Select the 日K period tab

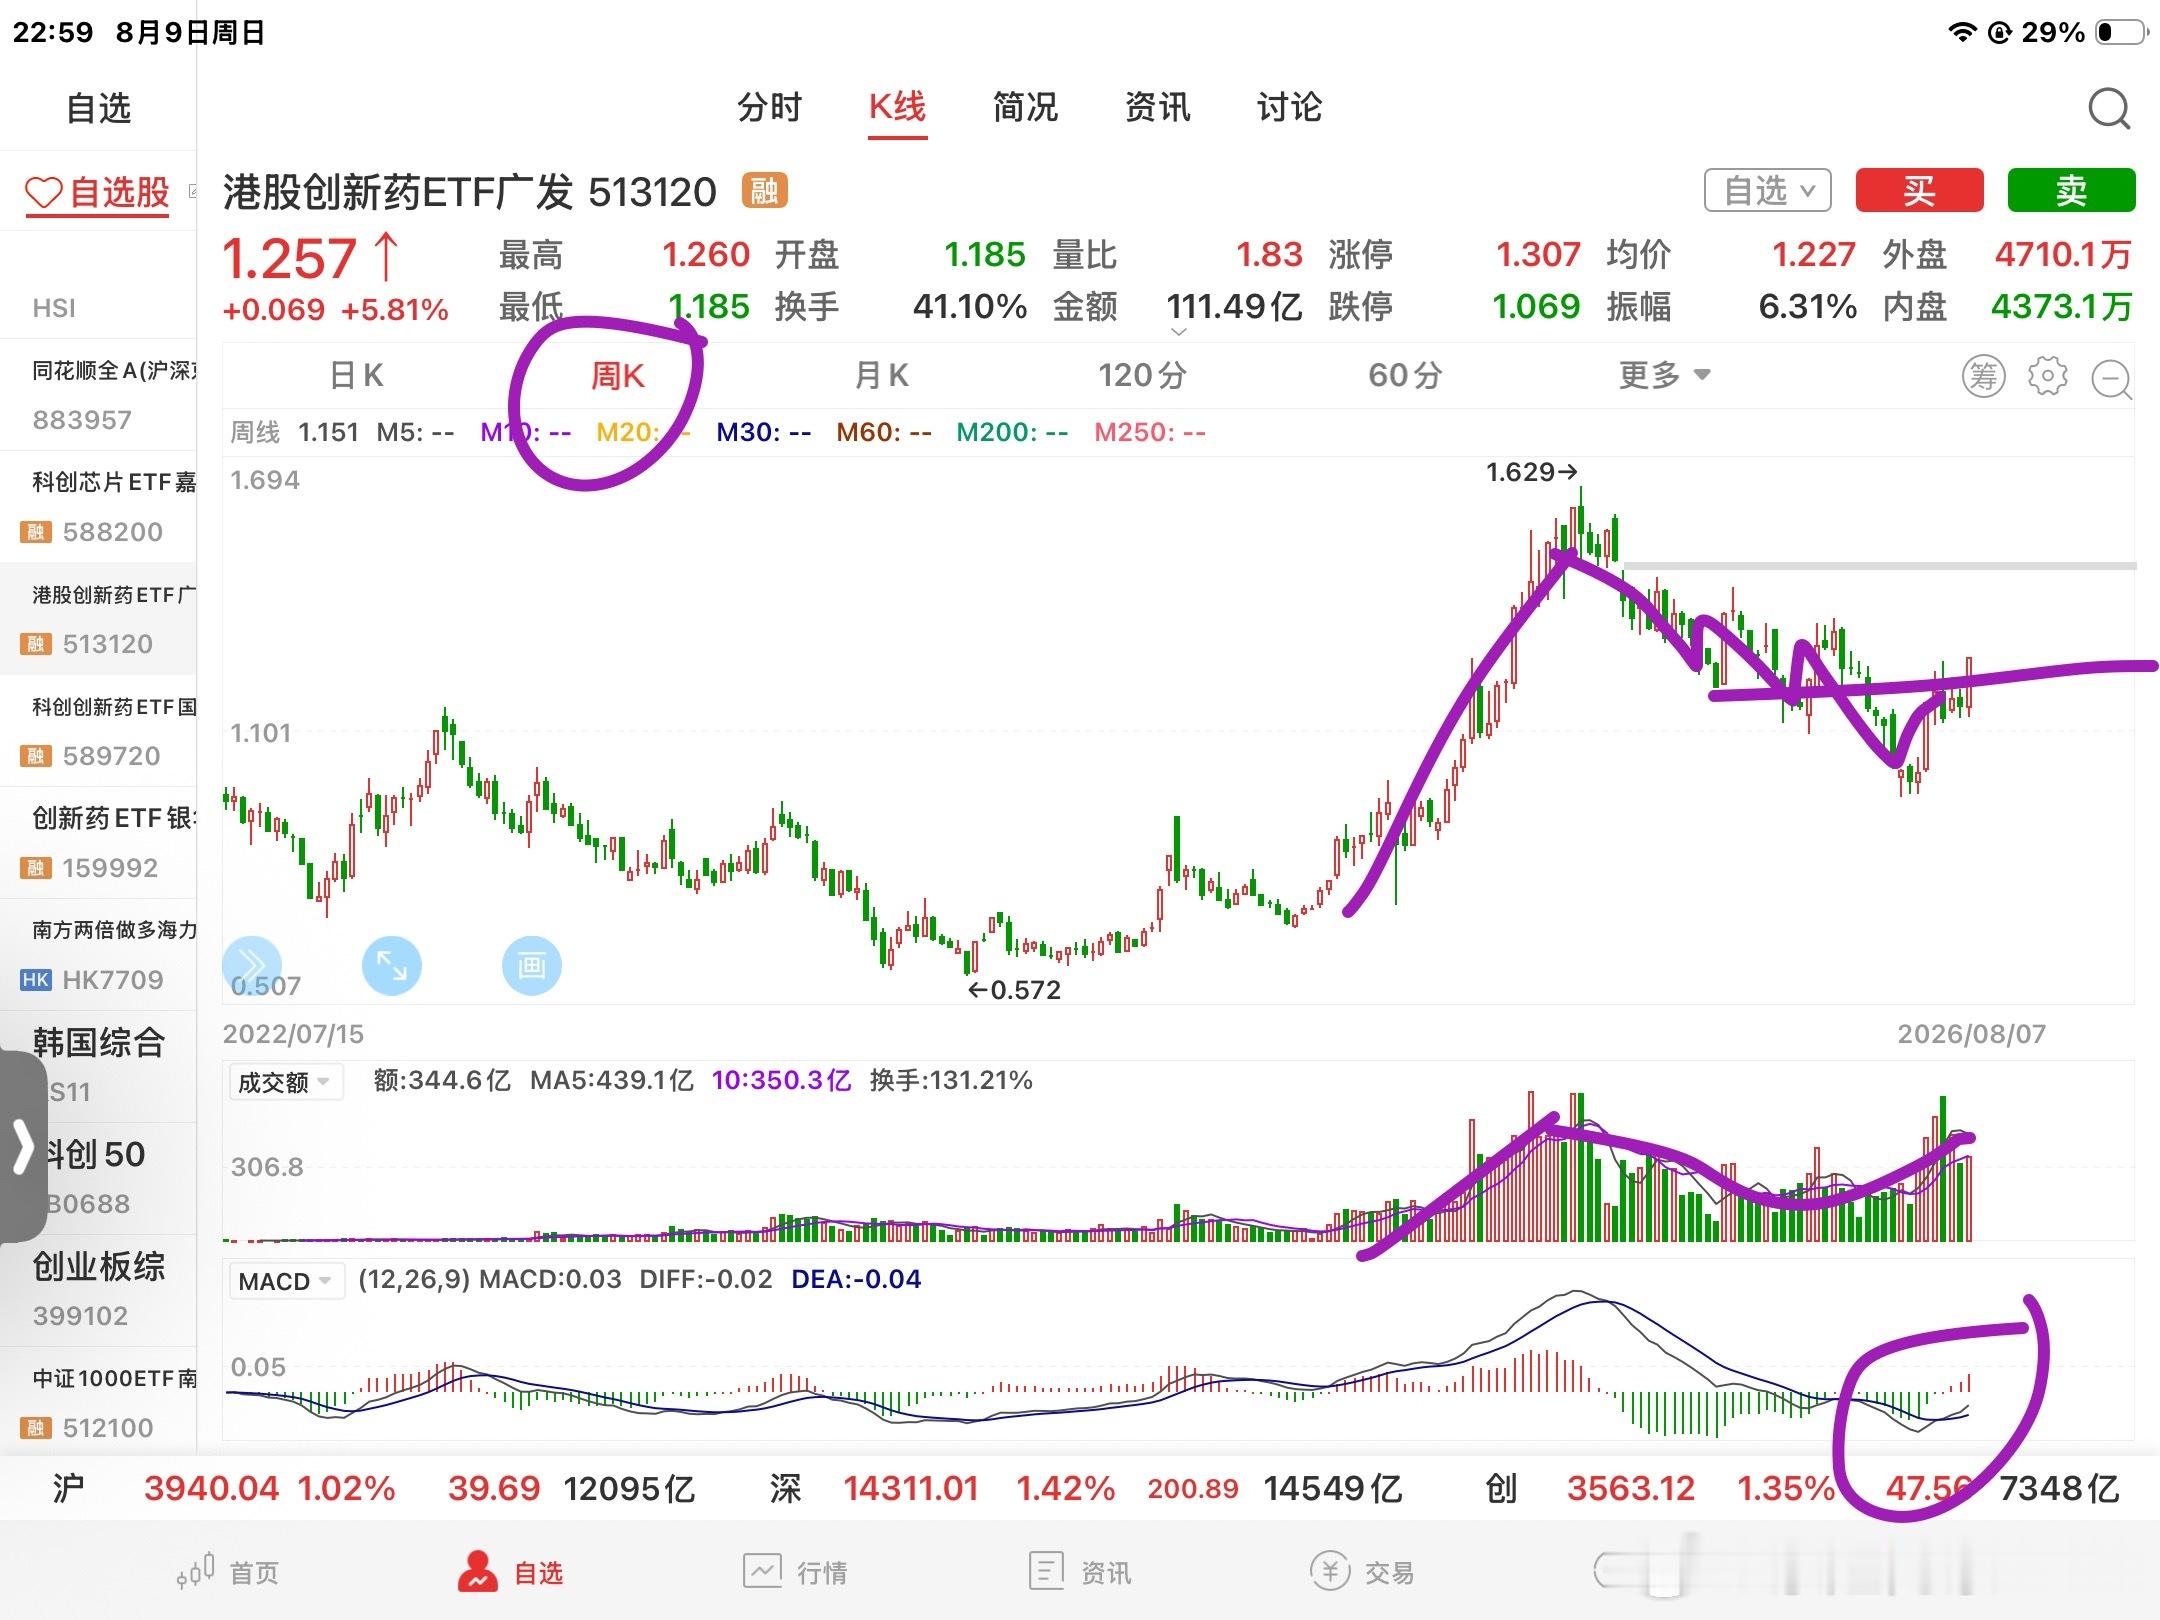[x=356, y=375]
